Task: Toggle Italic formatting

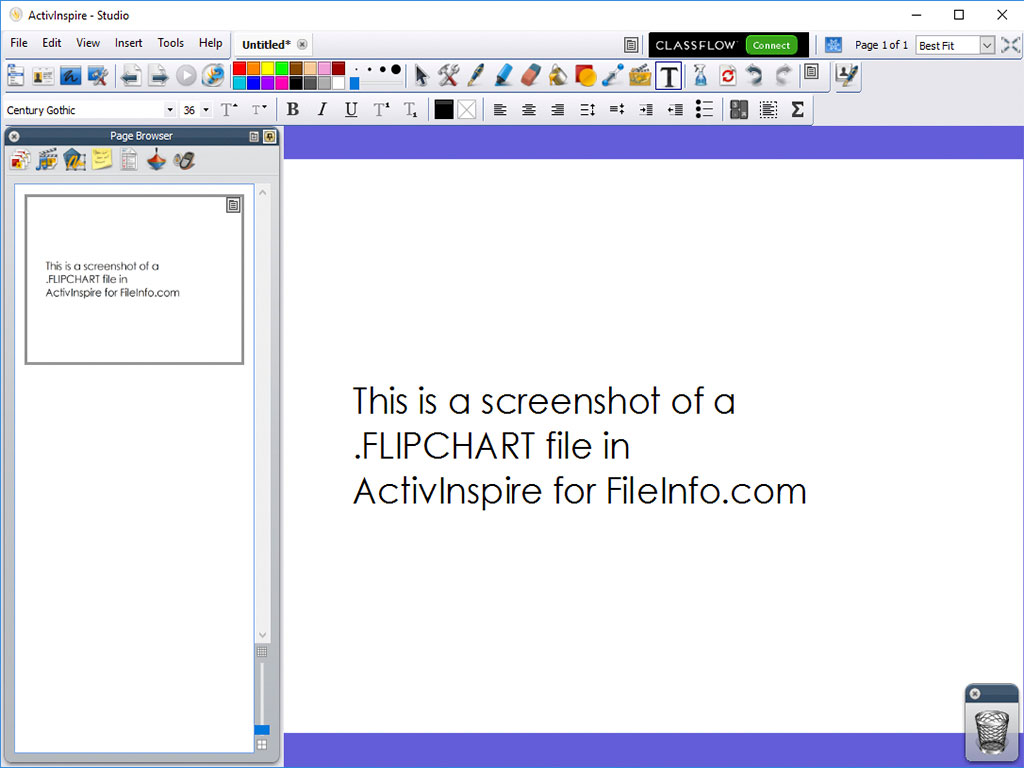Action: pos(322,110)
